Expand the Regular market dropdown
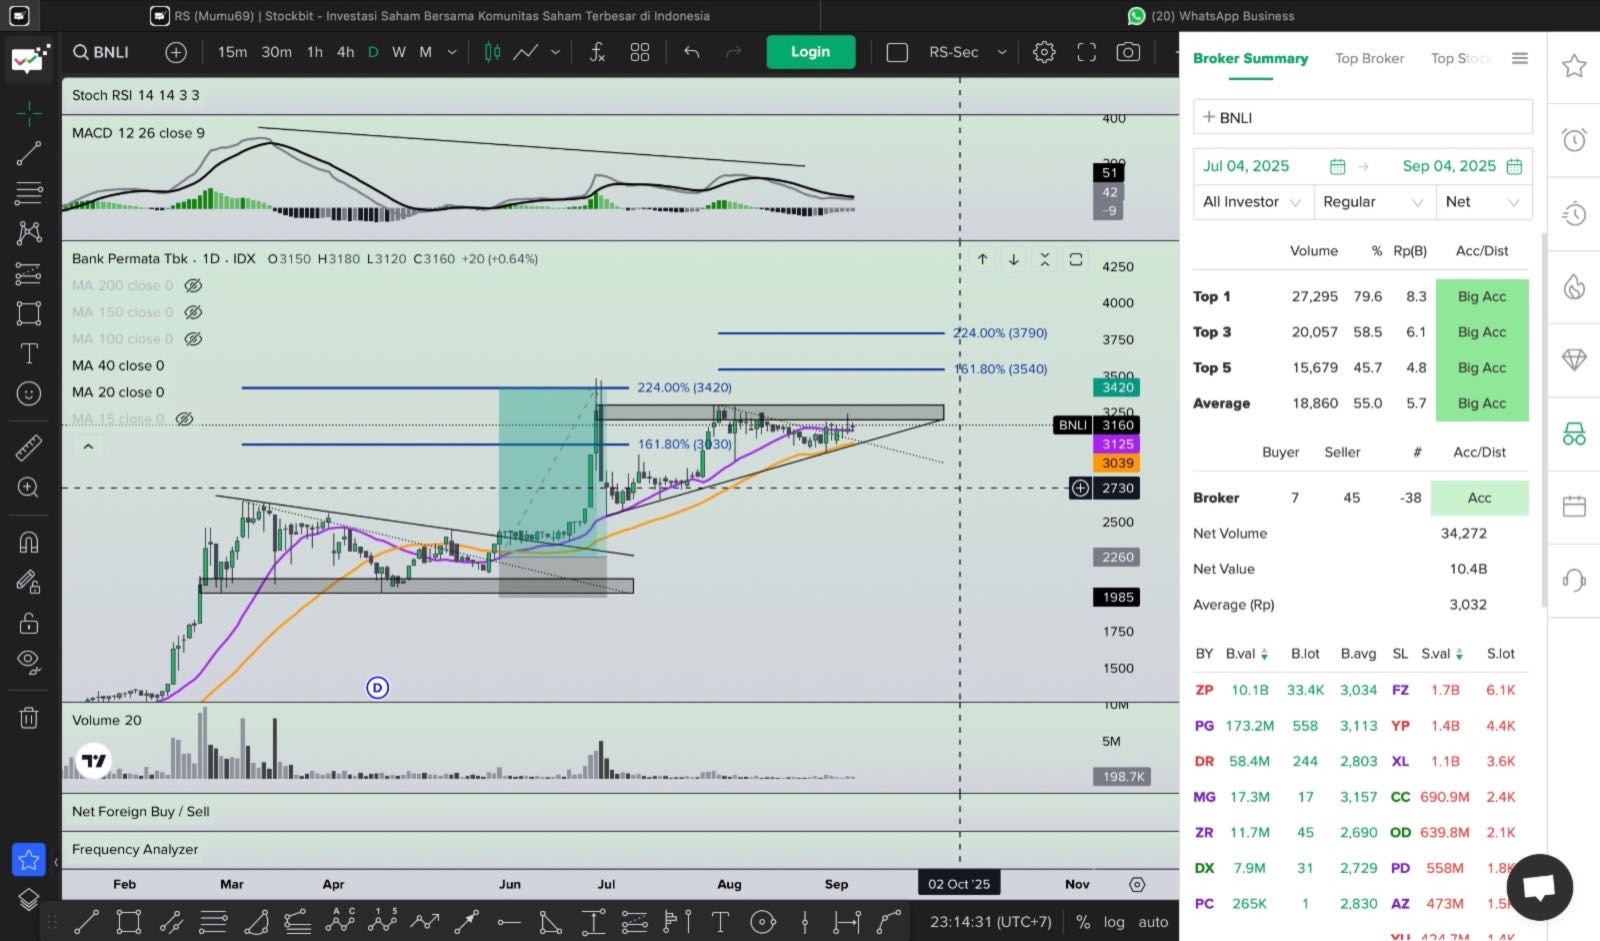The image size is (1600, 941). (x=1373, y=202)
